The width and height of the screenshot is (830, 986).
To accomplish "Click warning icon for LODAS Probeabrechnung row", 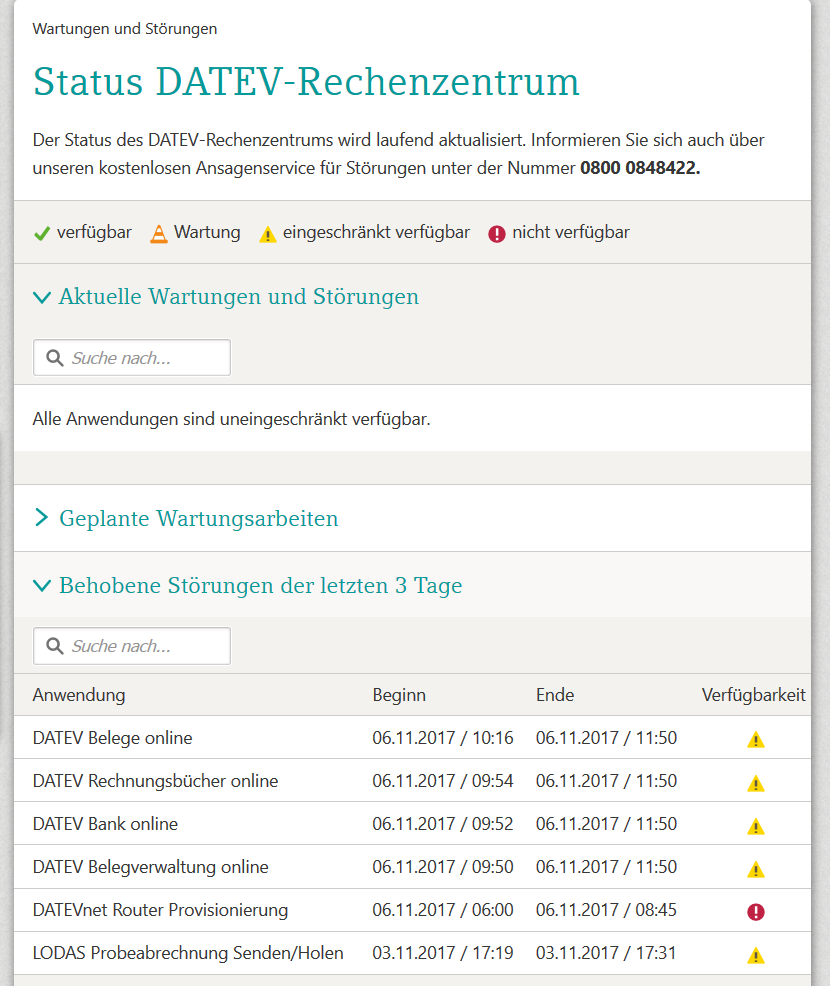I will click(756, 955).
